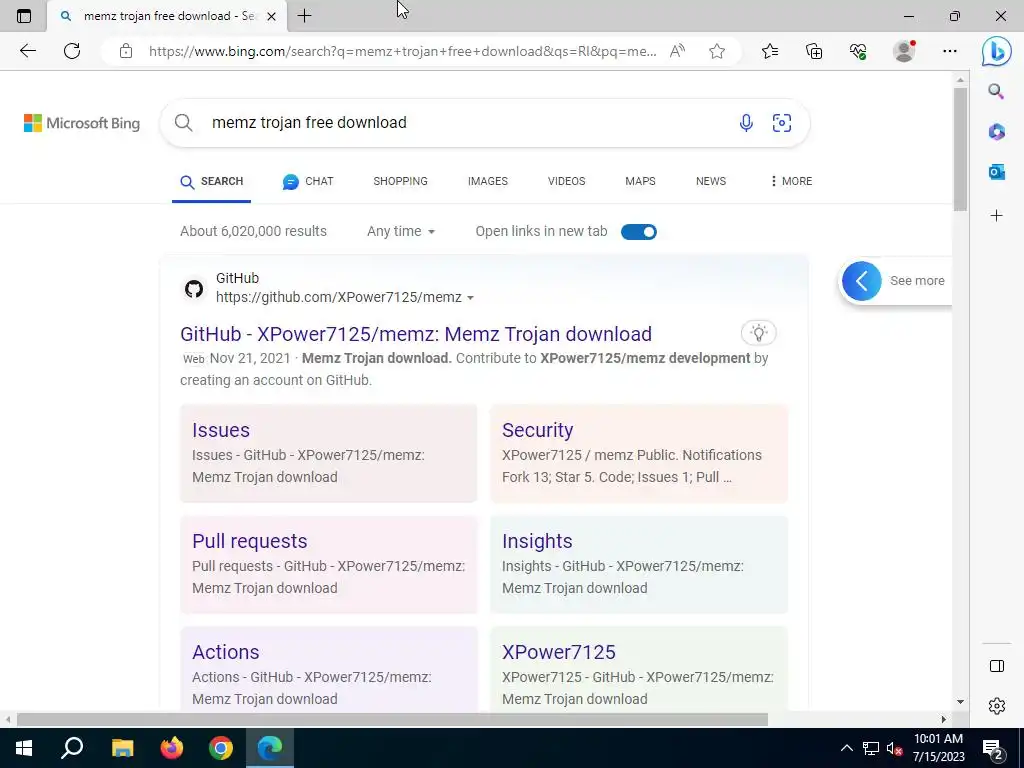Image resolution: width=1024 pixels, height=768 pixels.
Task: Open Settings and more ellipsis menu
Action: [x=950, y=51]
